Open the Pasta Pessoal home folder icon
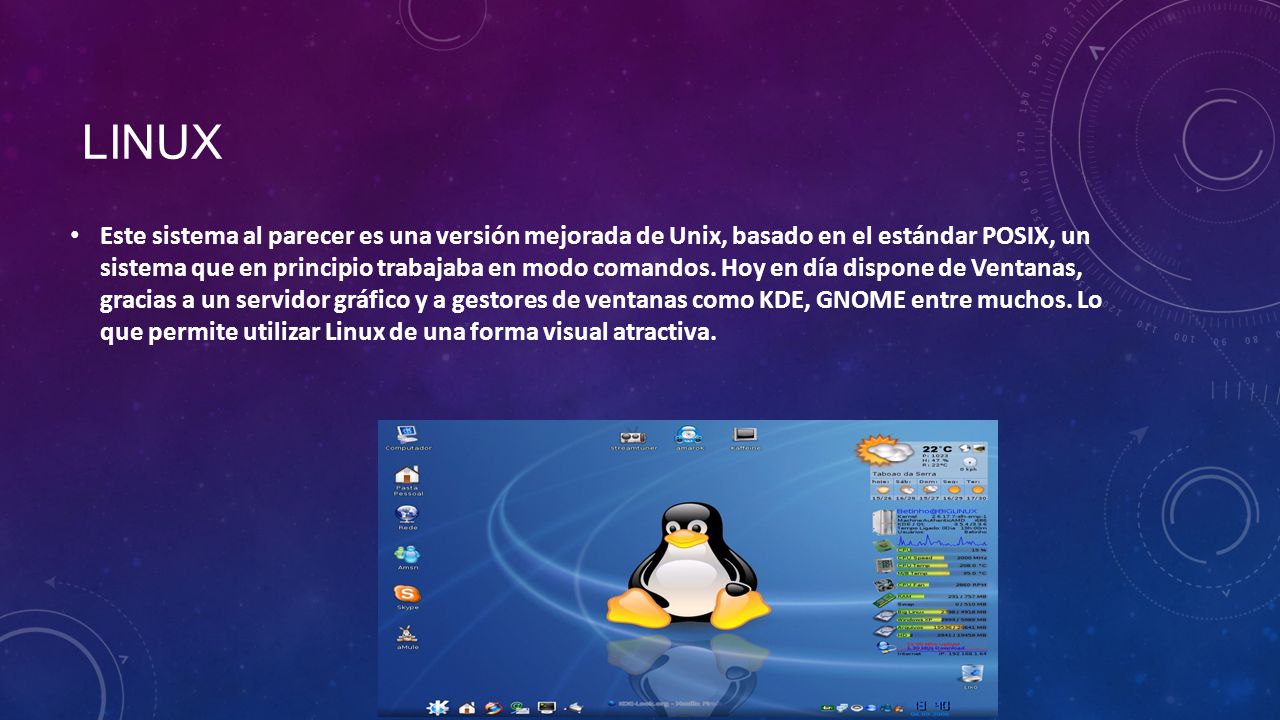The width and height of the screenshot is (1280, 720). [x=407, y=481]
